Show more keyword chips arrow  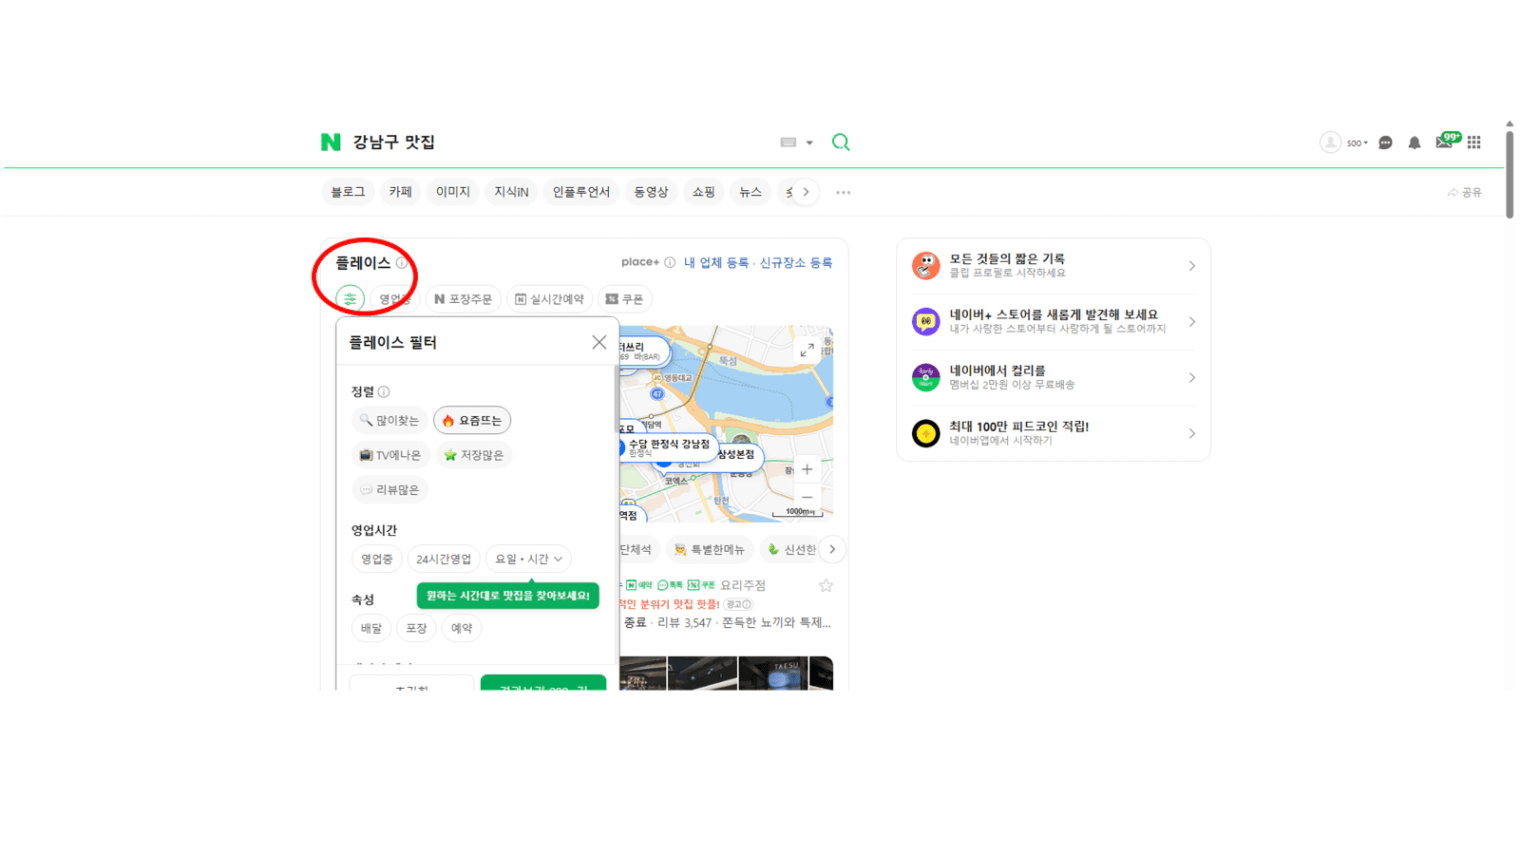[832, 549]
